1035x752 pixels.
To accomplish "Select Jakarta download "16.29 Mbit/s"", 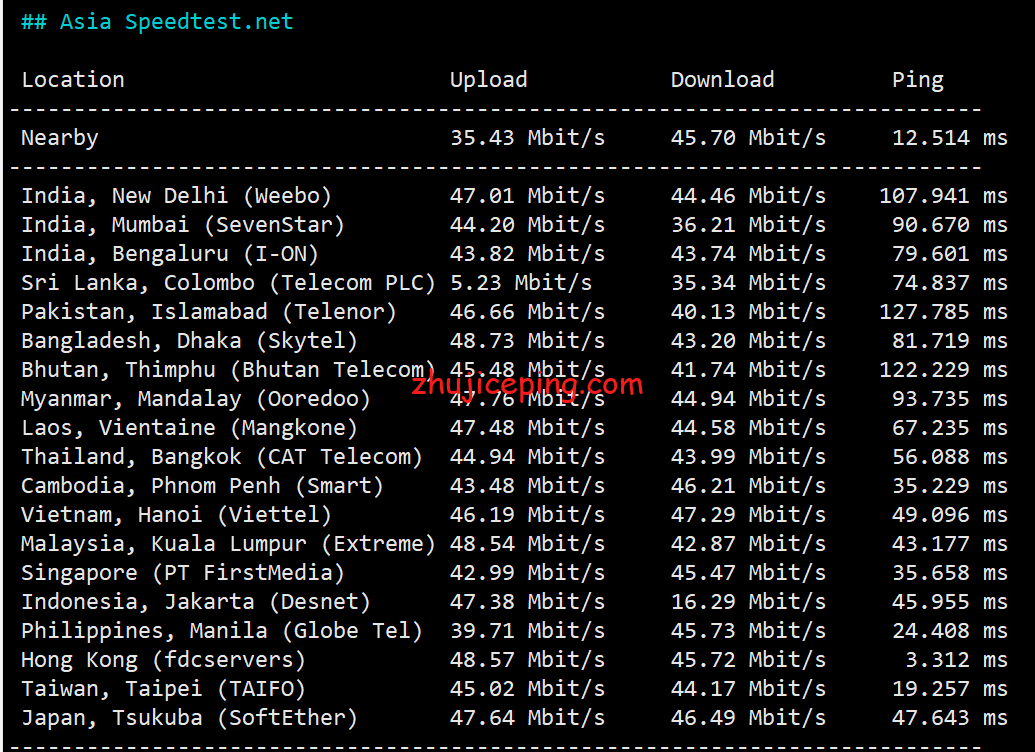I will coord(748,603).
